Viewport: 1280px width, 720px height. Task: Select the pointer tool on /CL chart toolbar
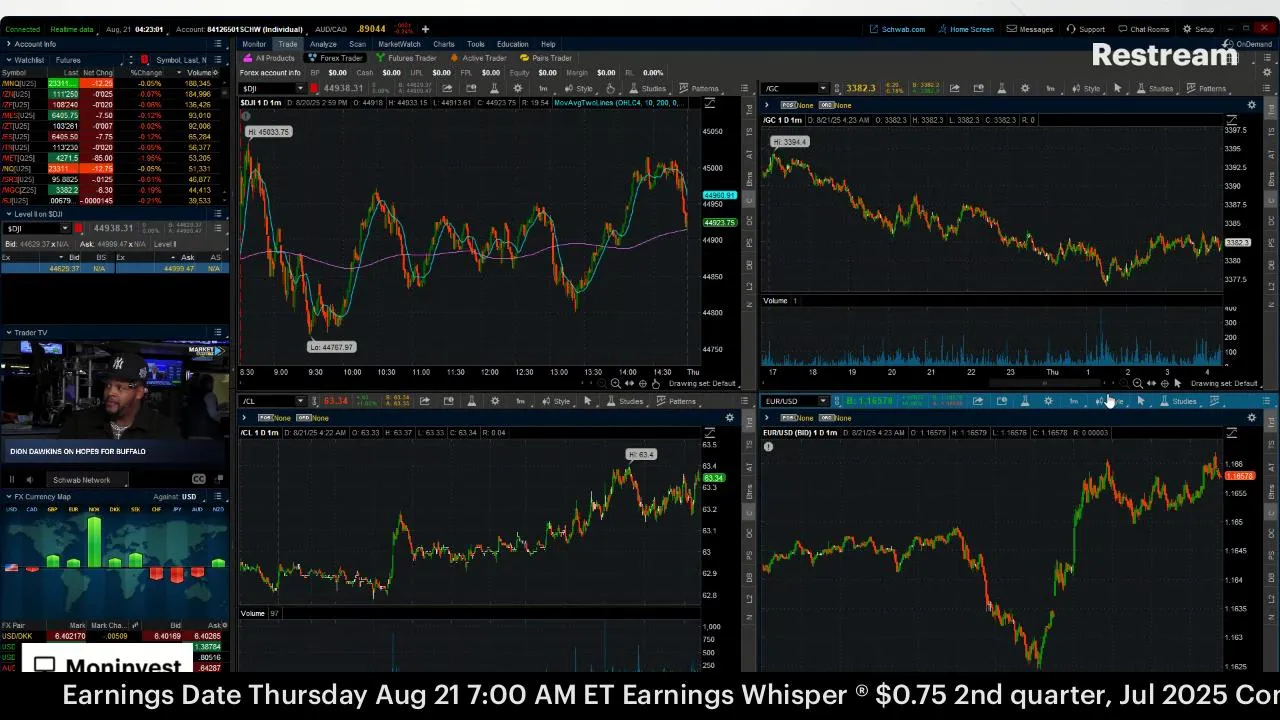tap(587, 401)
